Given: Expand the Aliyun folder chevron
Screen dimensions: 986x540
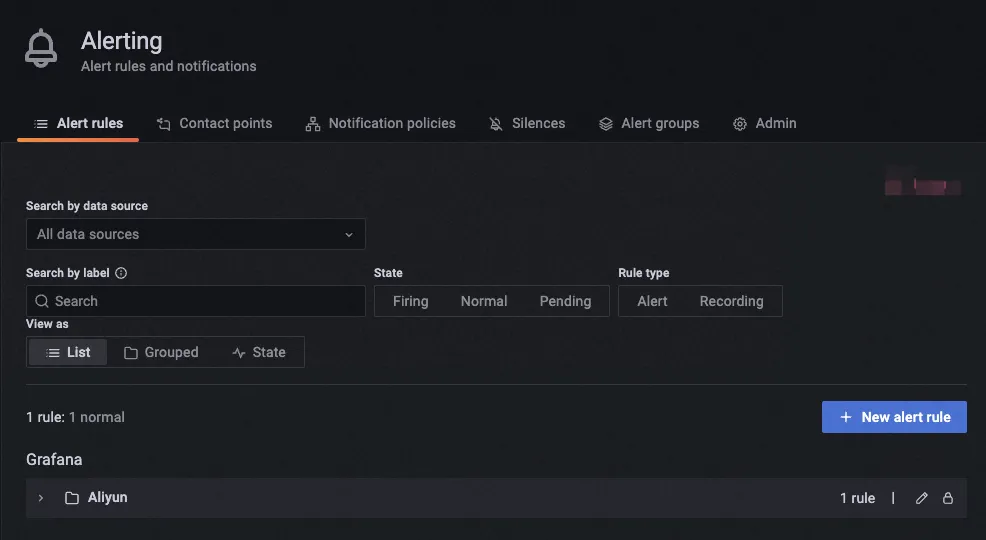Looking at the screenshot, I should click(41, 498).
